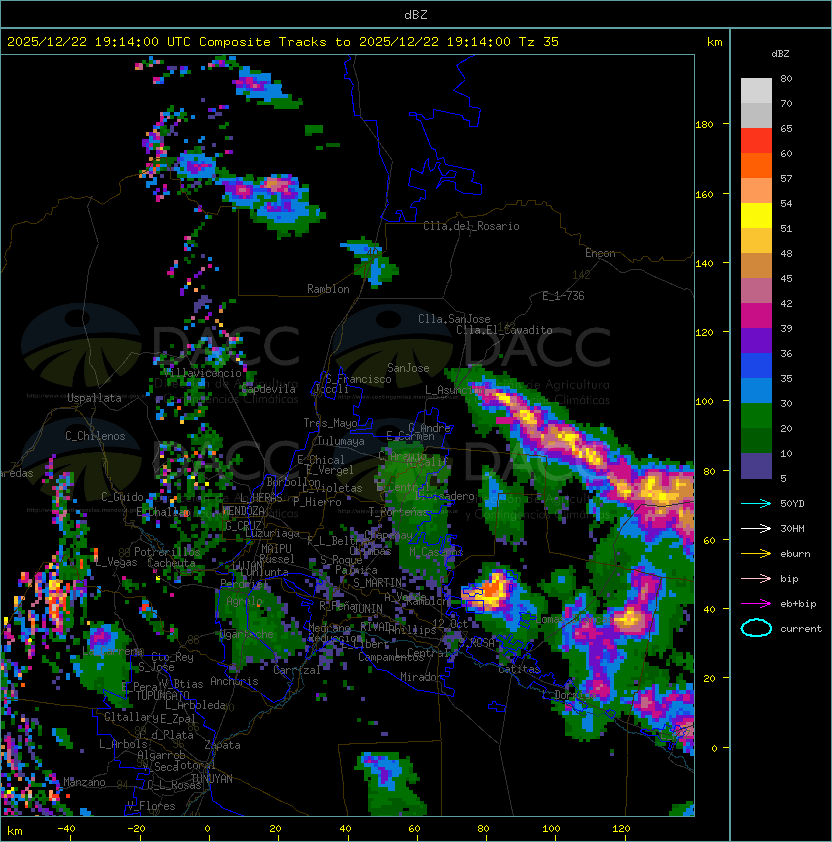832x842 pixels.
Task: Click the '100' km tick on the vertical axis
Action: [704, 401]
